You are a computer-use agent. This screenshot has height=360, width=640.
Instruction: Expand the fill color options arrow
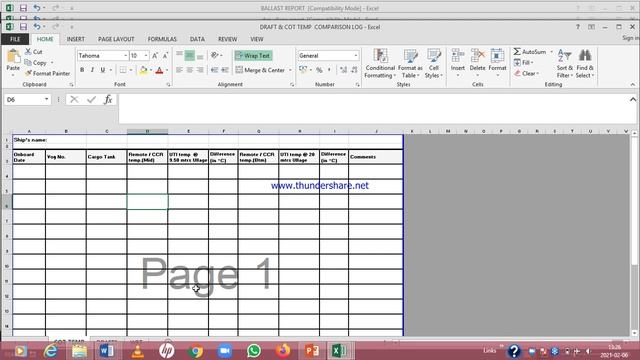click(x=151, y=70)
